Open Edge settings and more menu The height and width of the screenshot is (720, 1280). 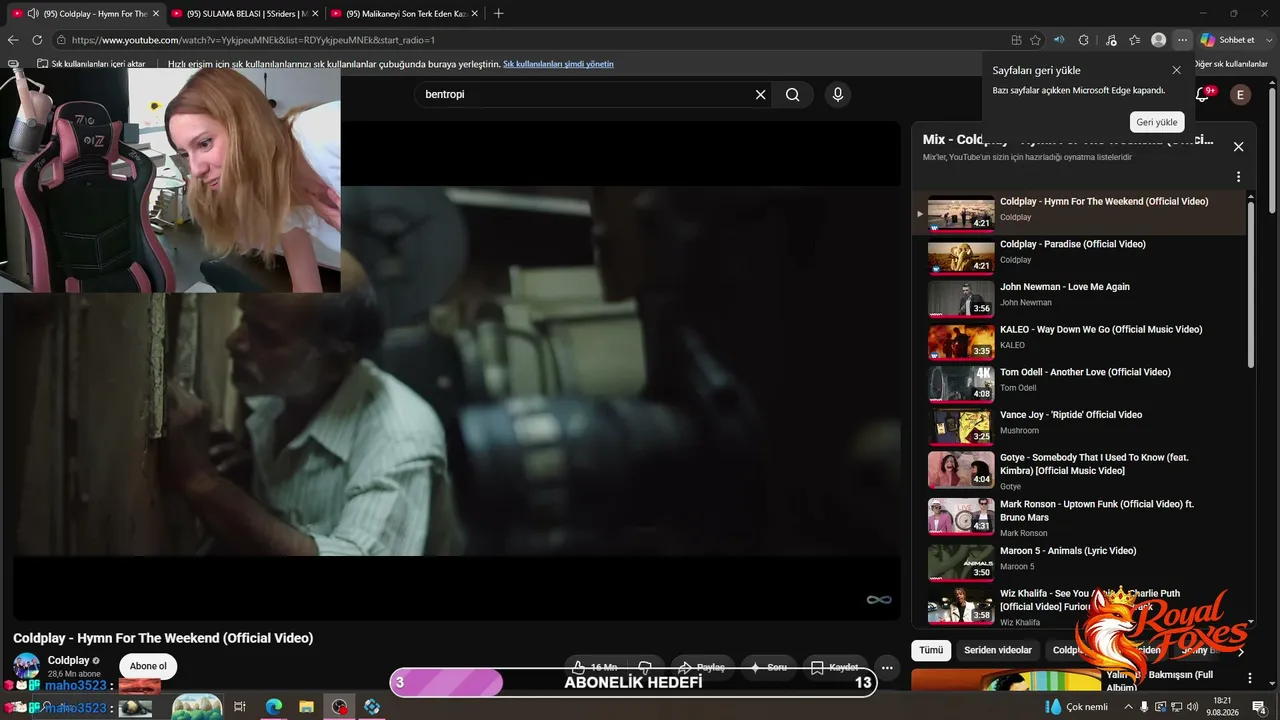click(x=1183, y=40)
